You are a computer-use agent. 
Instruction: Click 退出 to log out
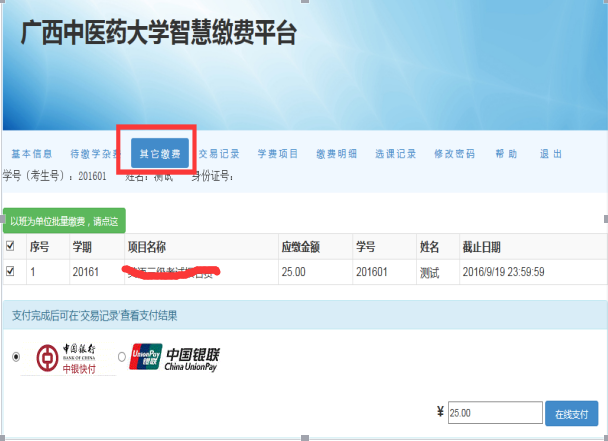[551, 154]
